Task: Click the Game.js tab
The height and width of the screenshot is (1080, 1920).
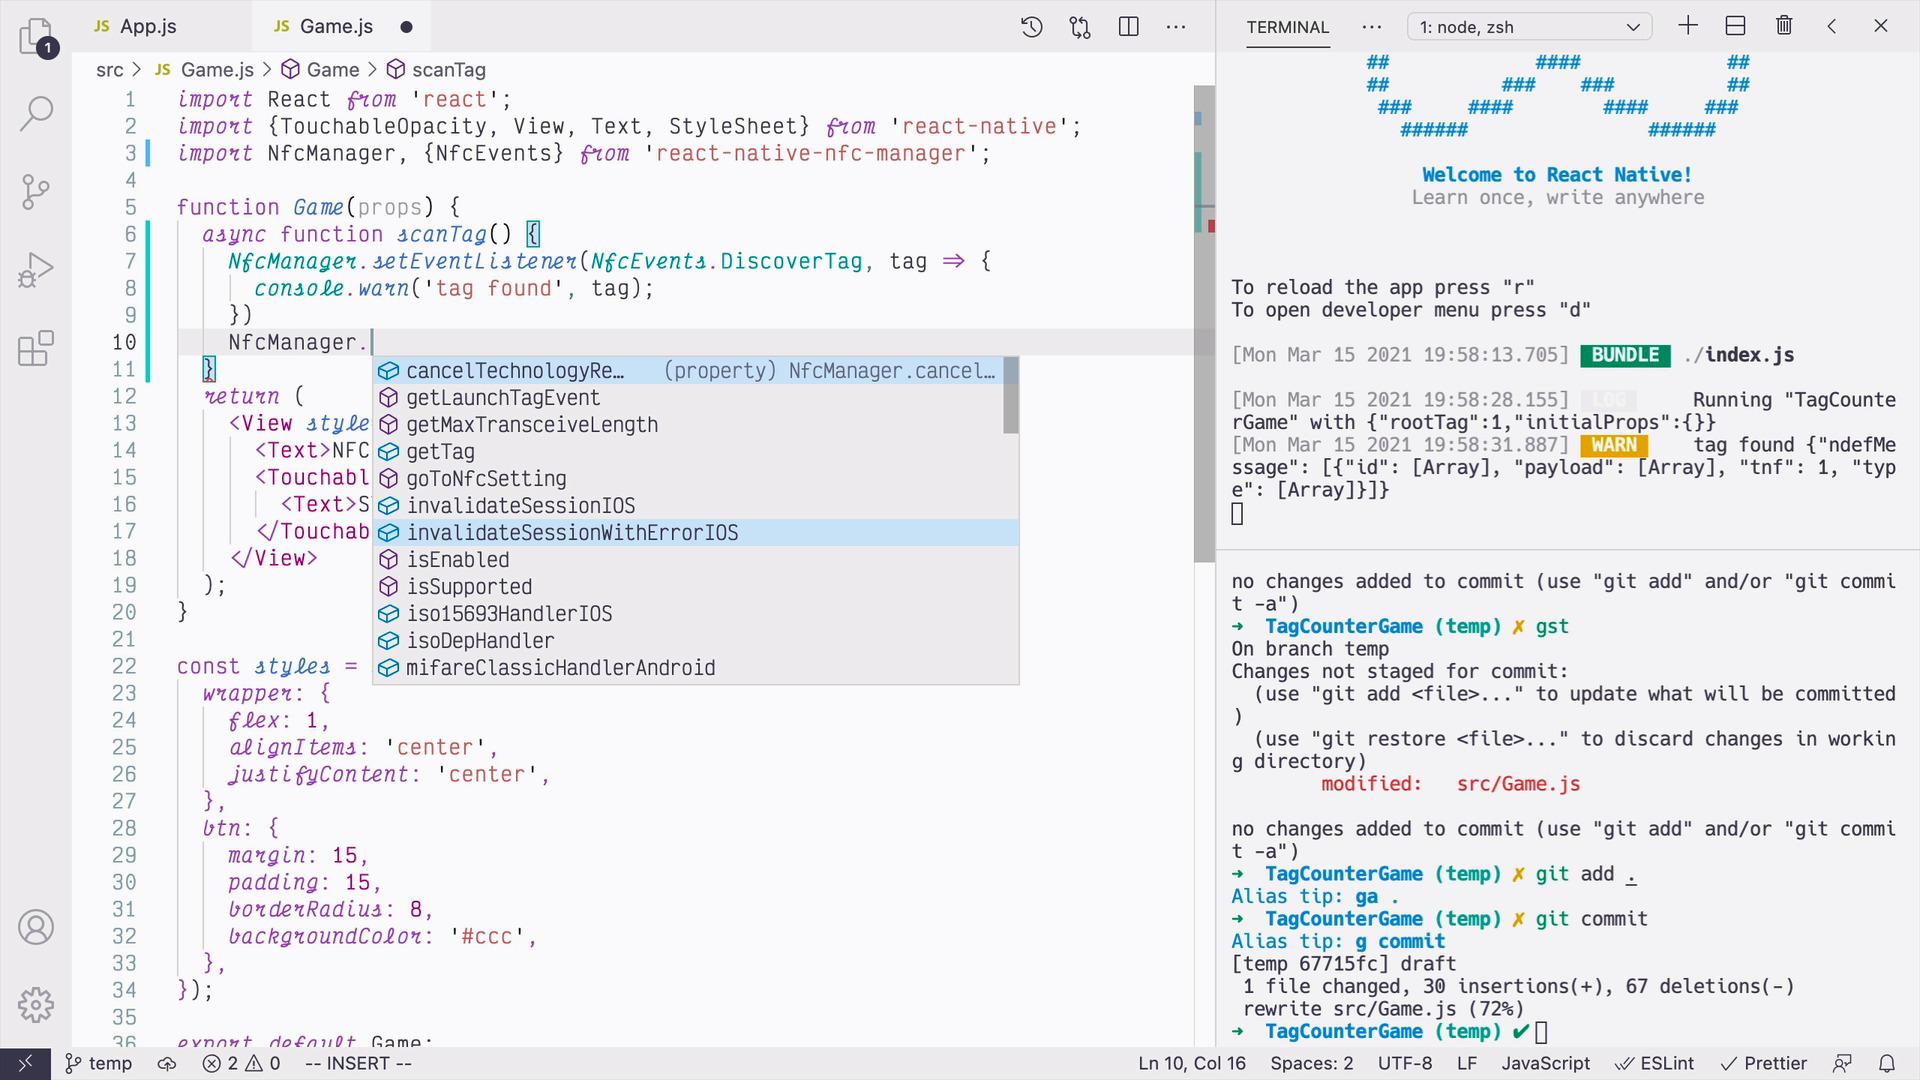Action: (332, 26)
